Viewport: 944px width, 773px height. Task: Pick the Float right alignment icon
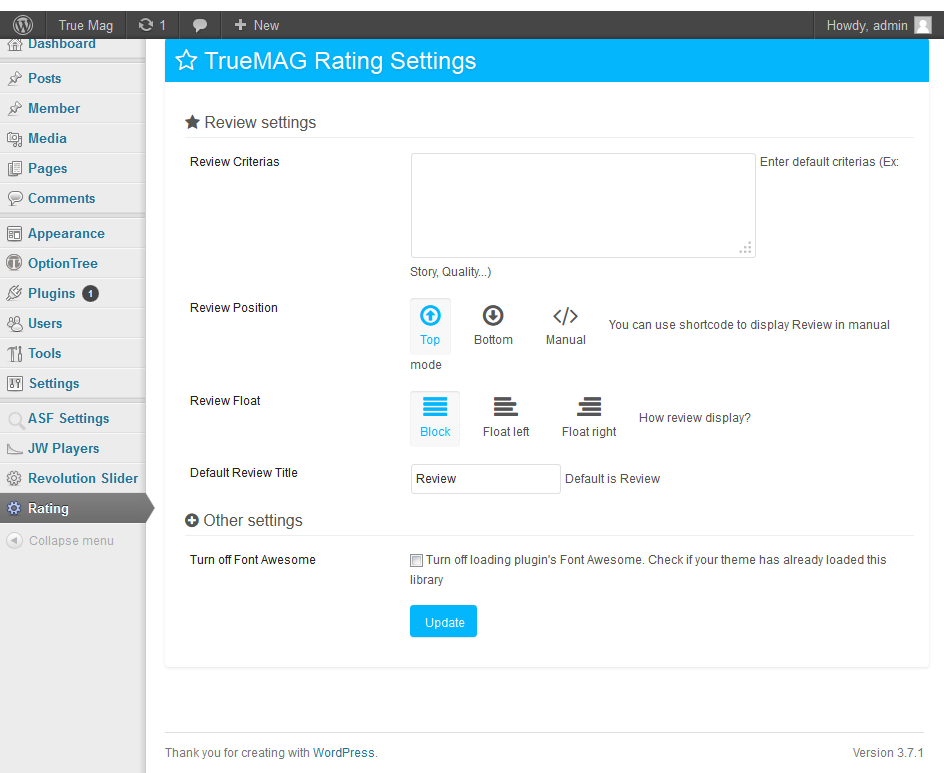pos(589,407)
